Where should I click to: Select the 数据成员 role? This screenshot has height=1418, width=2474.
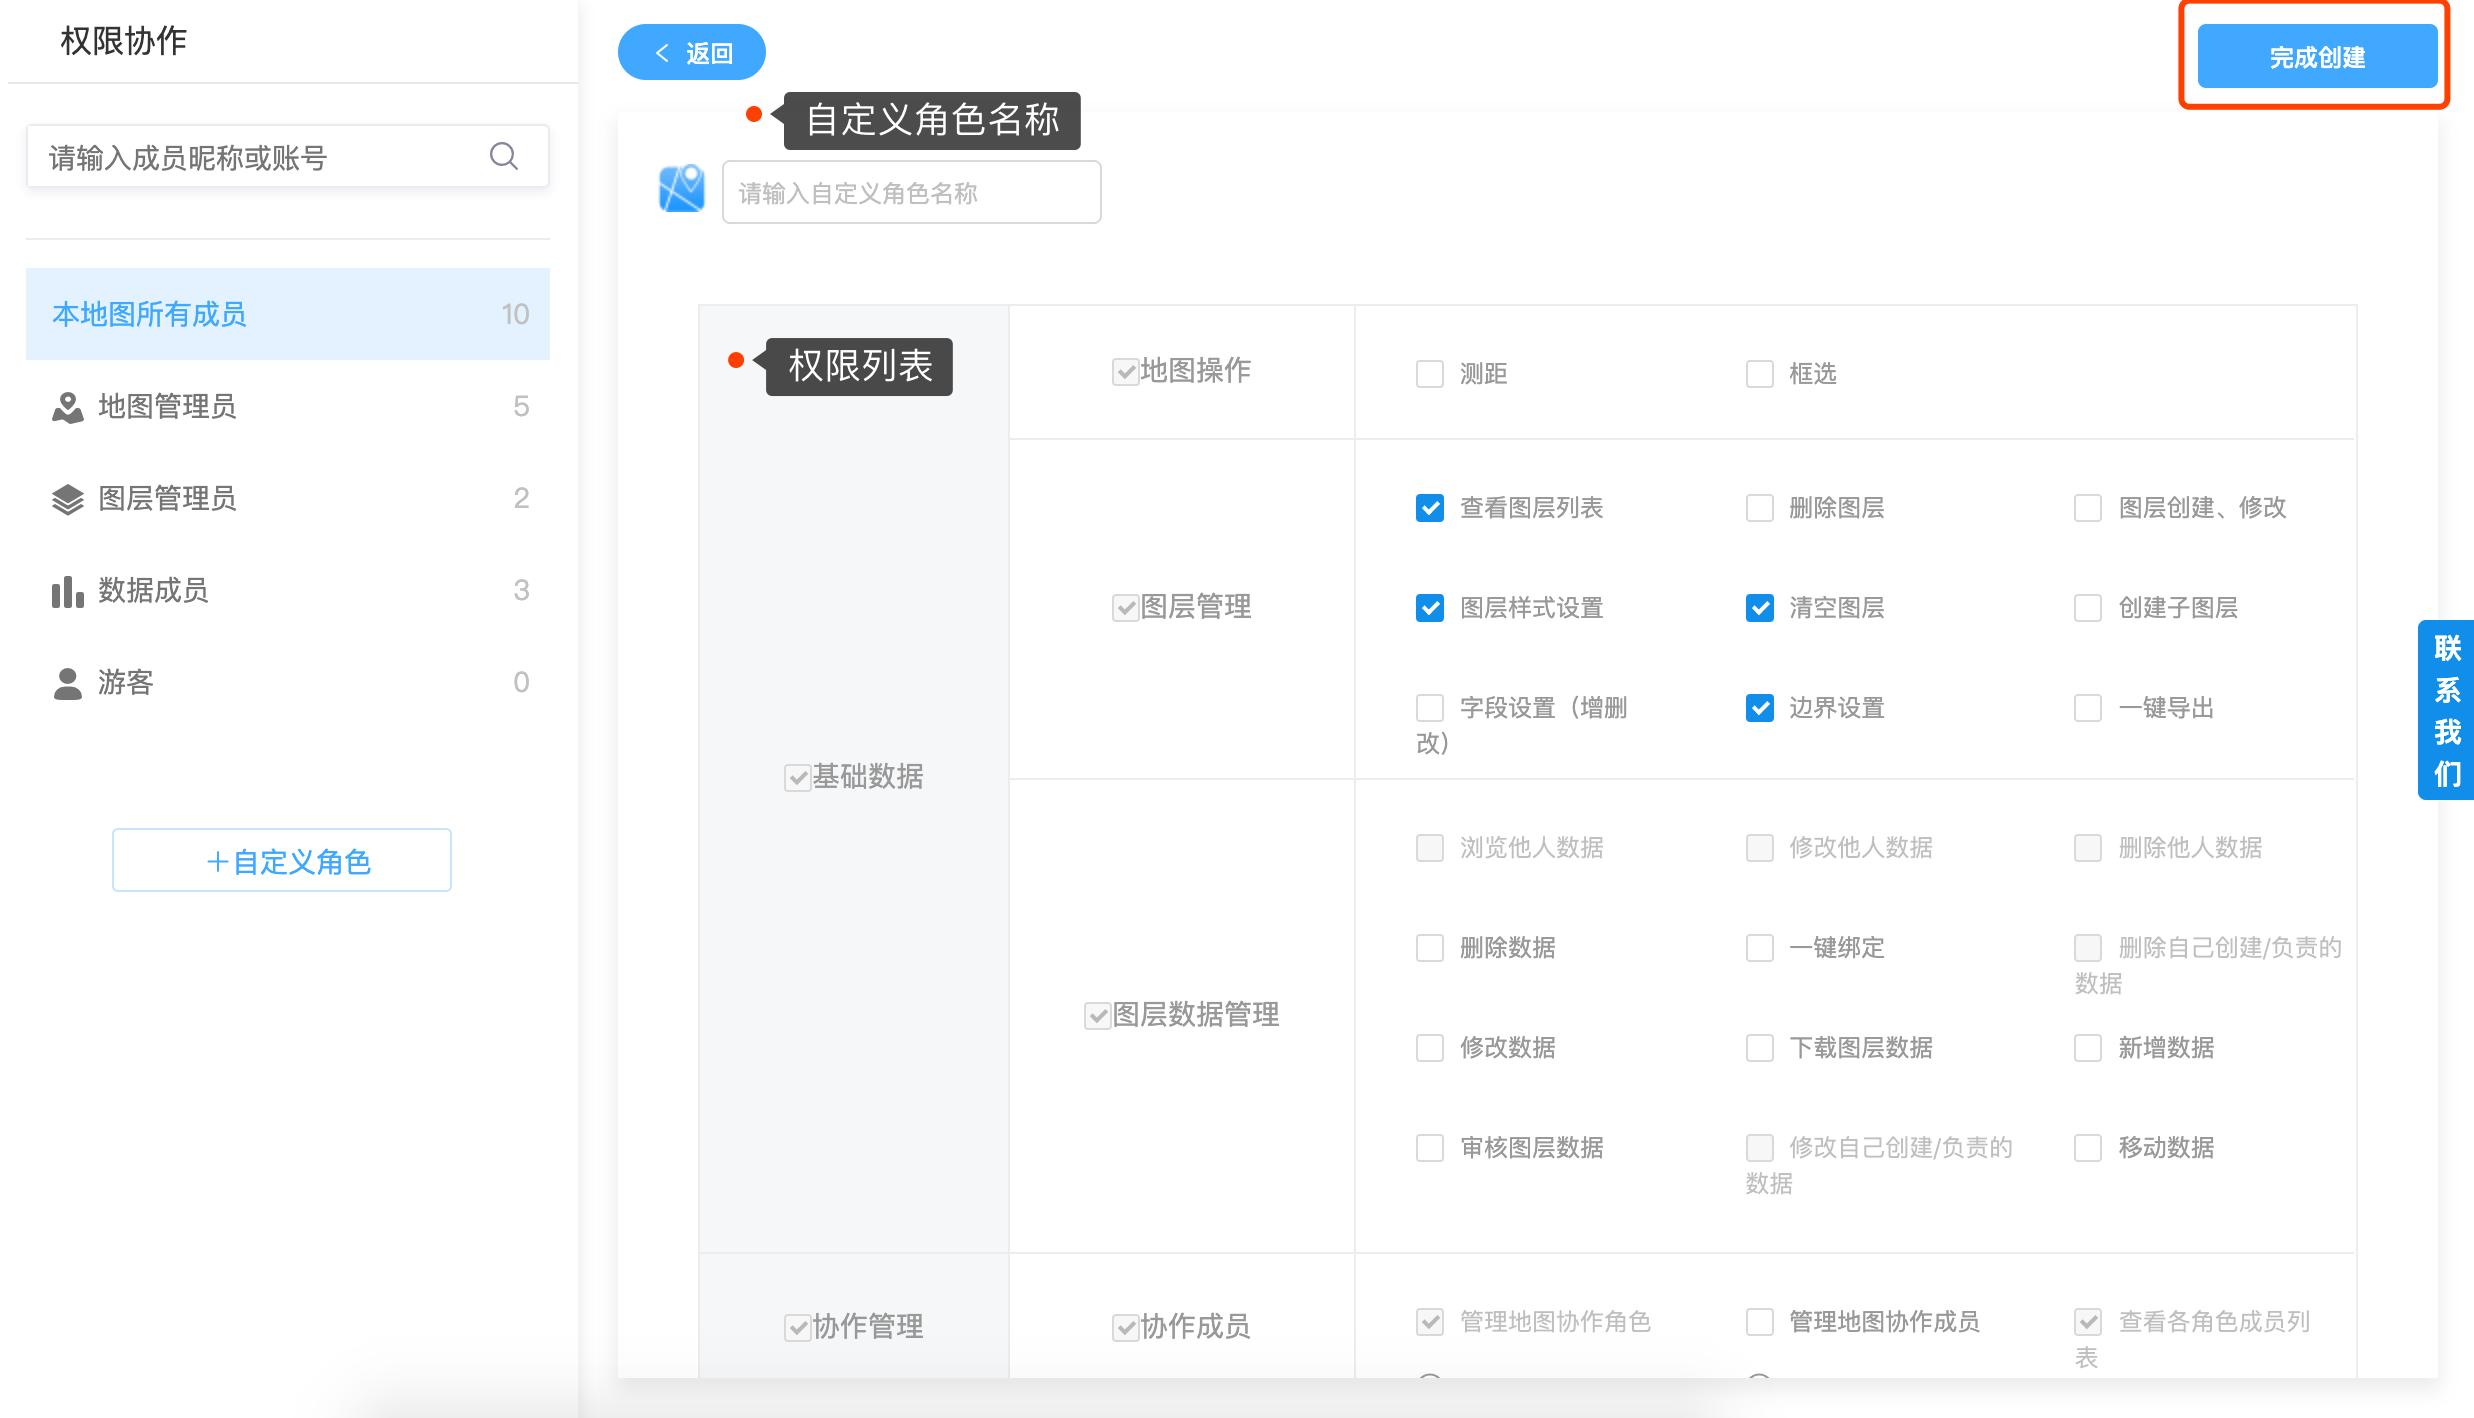(x=288, y=590)
